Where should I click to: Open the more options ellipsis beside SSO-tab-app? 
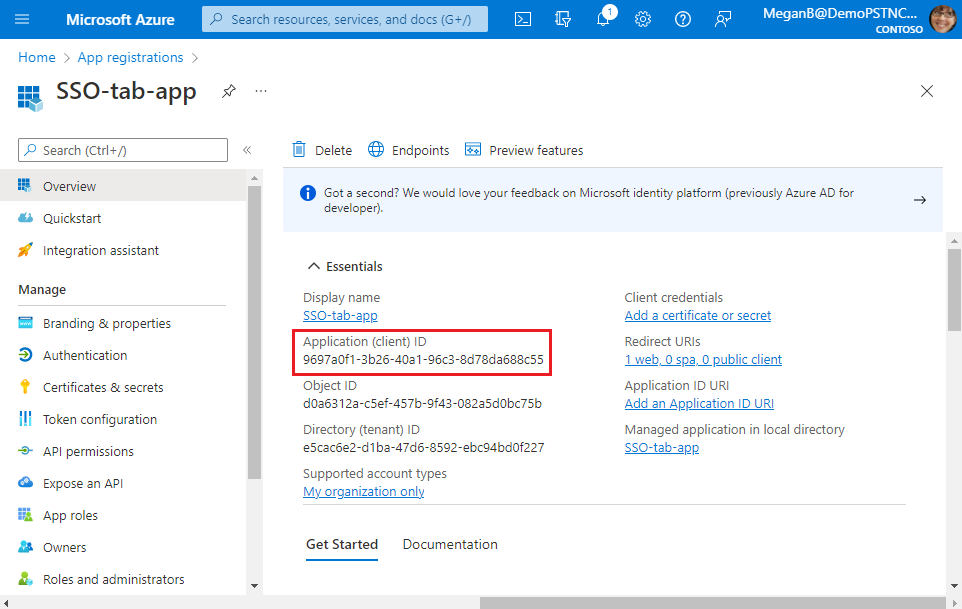click(x=261, y=91)
